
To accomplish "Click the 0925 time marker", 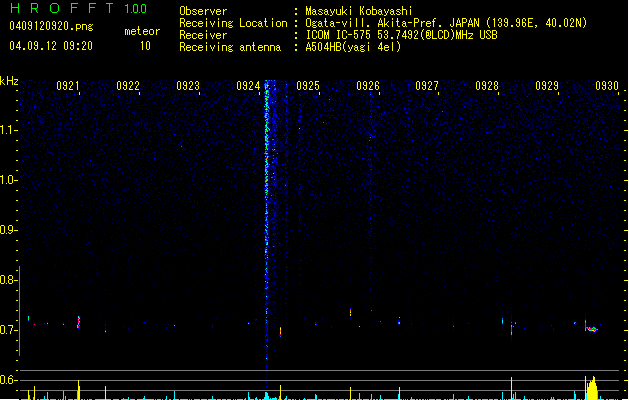I will [x=308, y=86].
